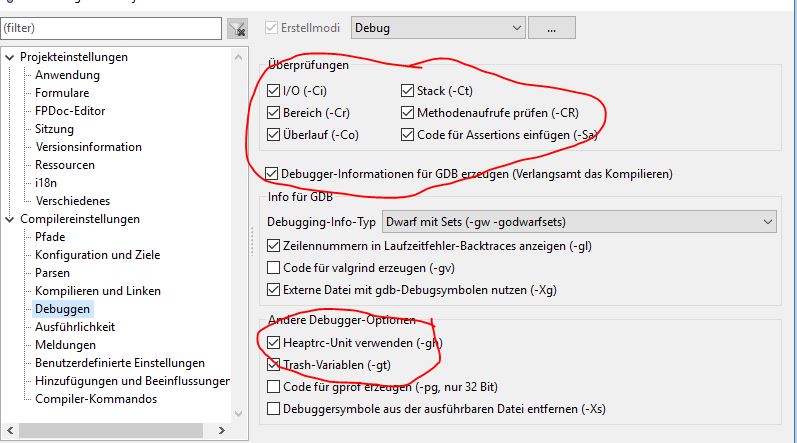Collapse the Projekteinstellungen tree node
The image size is (797, 443).
[x=10, y=57]
